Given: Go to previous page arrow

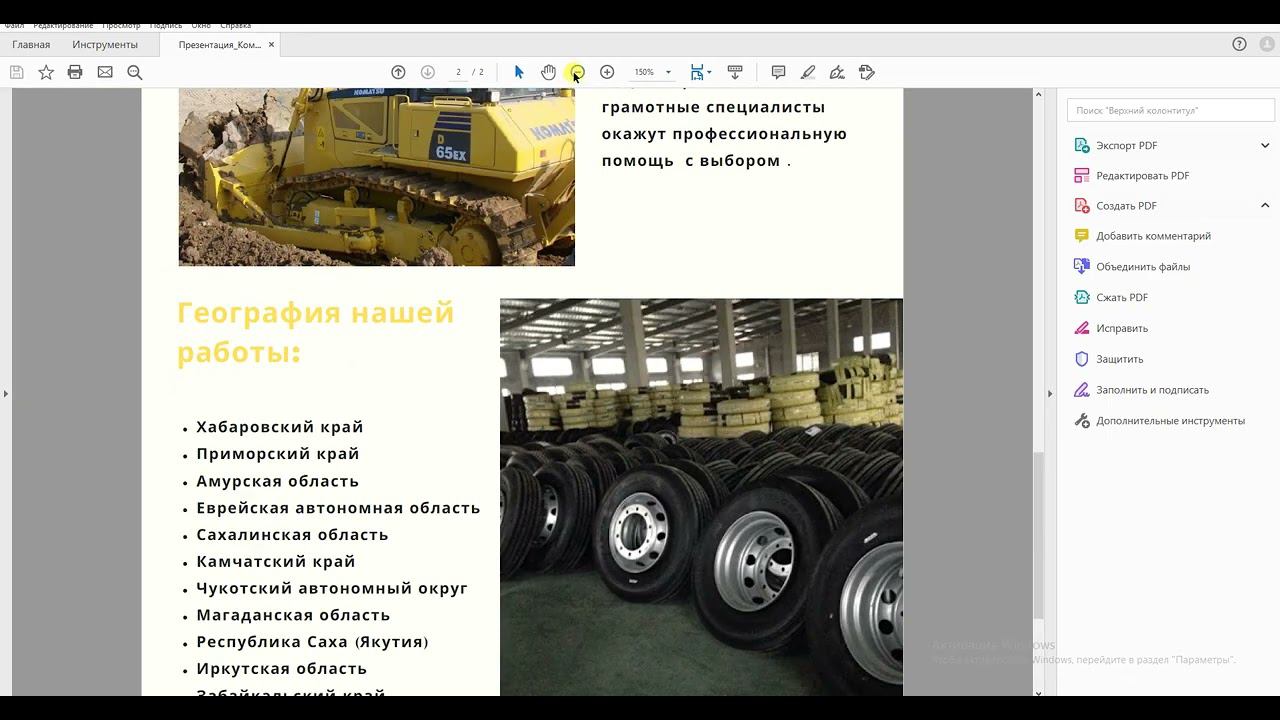Looking at the screenshot, I should (x=398, y=72).
